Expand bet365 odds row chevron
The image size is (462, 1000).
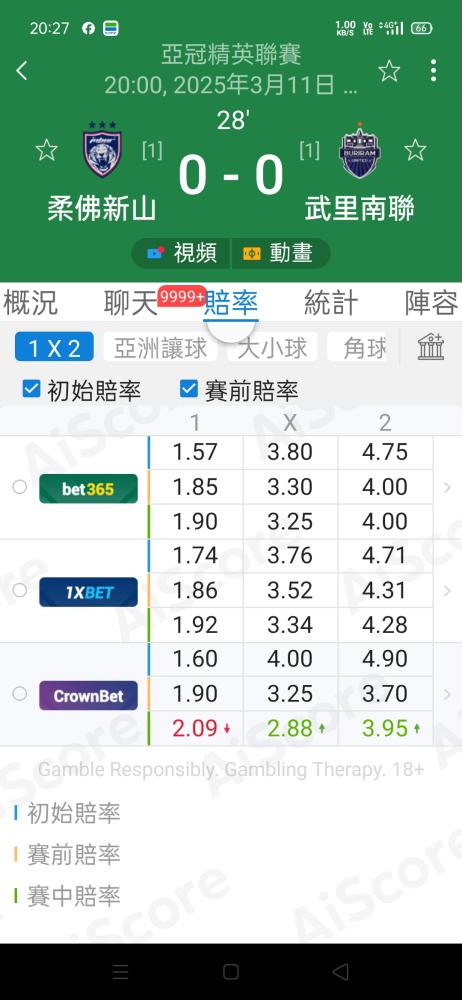tap(447, 488)
